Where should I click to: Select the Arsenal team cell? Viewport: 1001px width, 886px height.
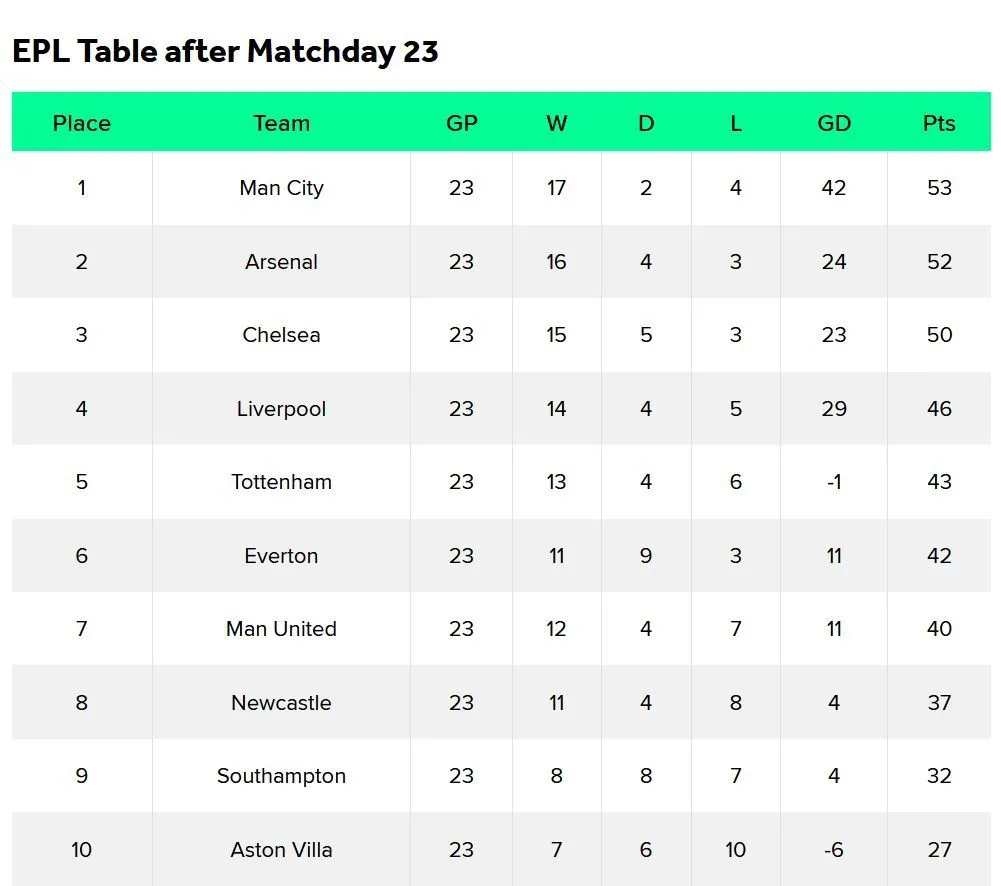coord(281,262)
